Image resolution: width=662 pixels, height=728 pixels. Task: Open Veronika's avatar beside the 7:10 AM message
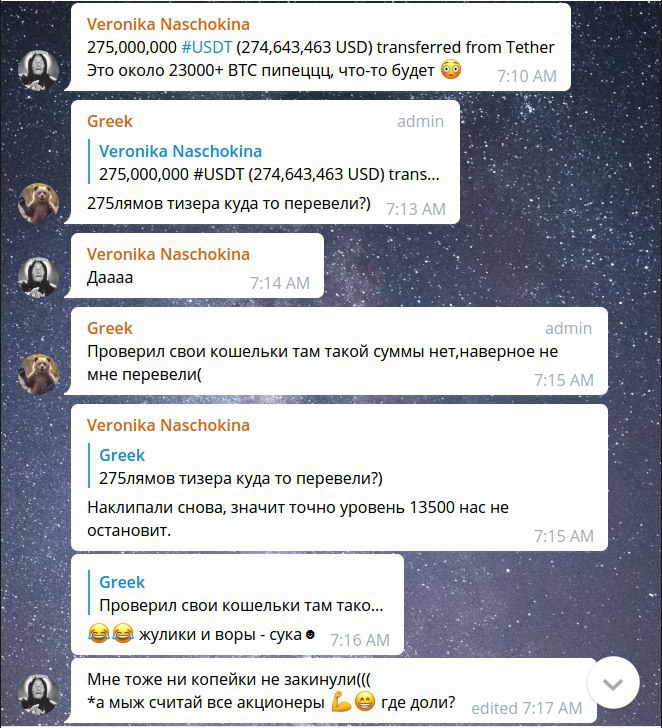coord(38,70)
